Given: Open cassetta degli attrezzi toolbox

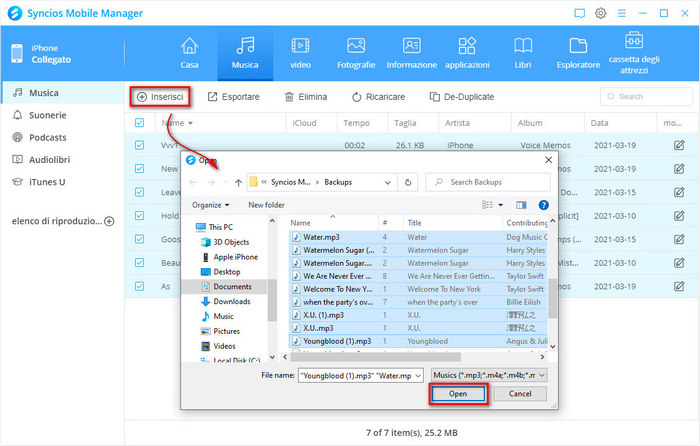Looking at the screenshot, I should tap(634, 53).
